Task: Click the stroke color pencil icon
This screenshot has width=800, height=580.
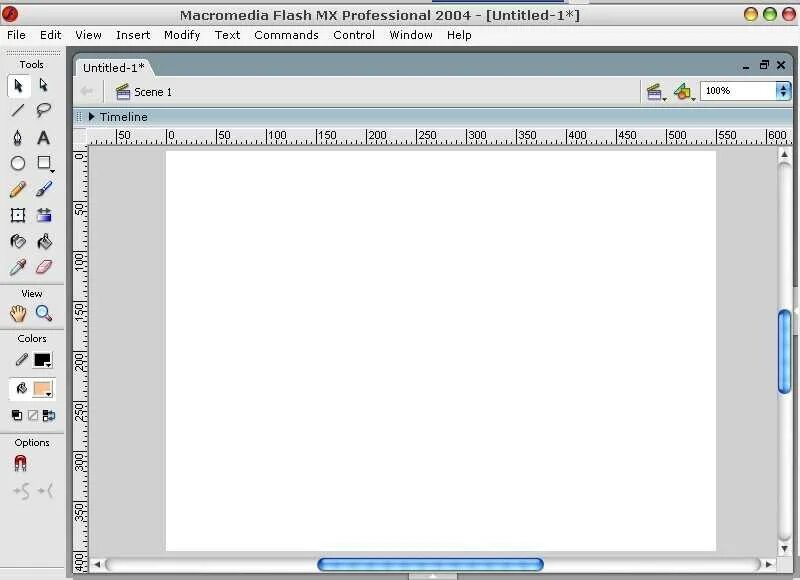Action: 21,360
